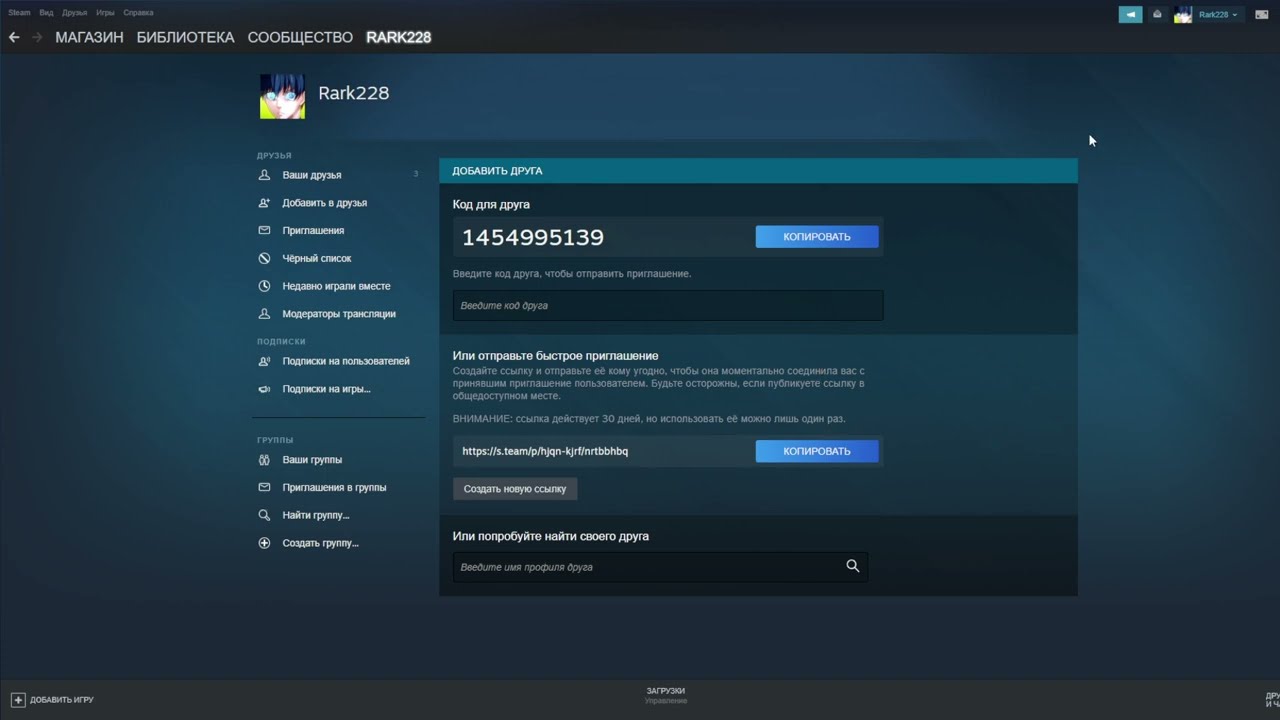Open the Rark228 account dropdown
The image size is (1280, 720).
point(1218,14)
